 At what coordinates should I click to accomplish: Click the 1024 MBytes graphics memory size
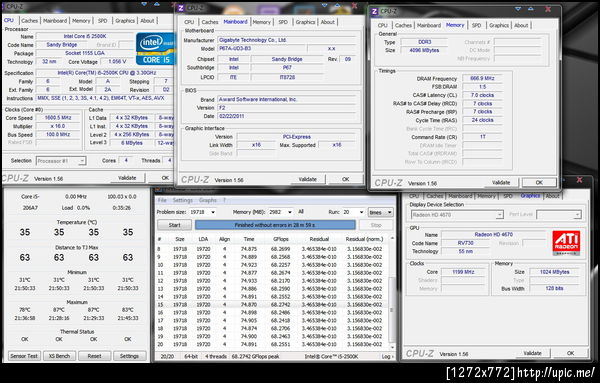pos(554,272)
